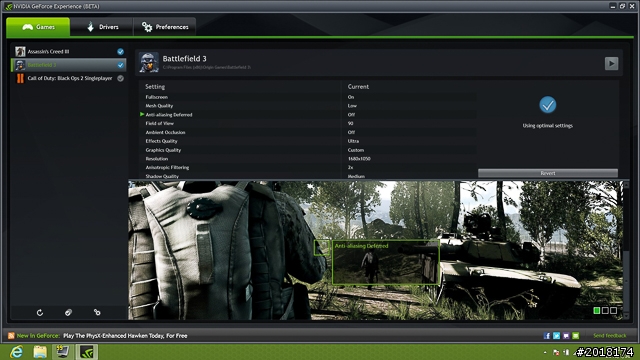Viewport: 640px width, 360px height.
Task: Select the Graphics Quality setting row
Action: tap(308, 150)
